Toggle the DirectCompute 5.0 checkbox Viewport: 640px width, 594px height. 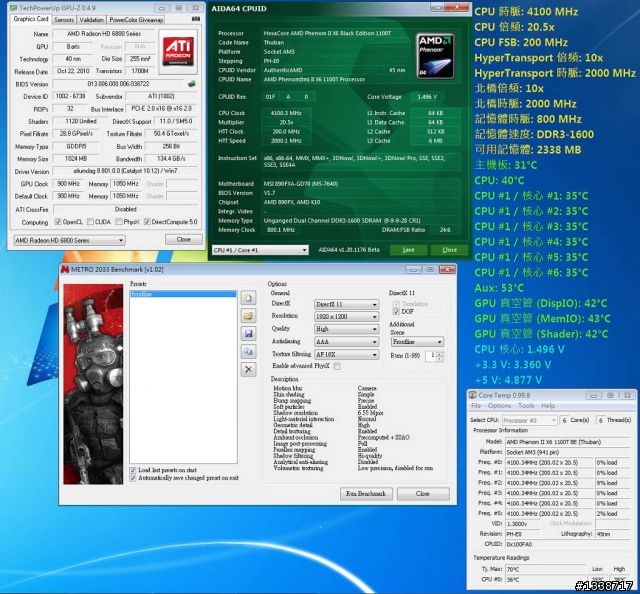147,222
